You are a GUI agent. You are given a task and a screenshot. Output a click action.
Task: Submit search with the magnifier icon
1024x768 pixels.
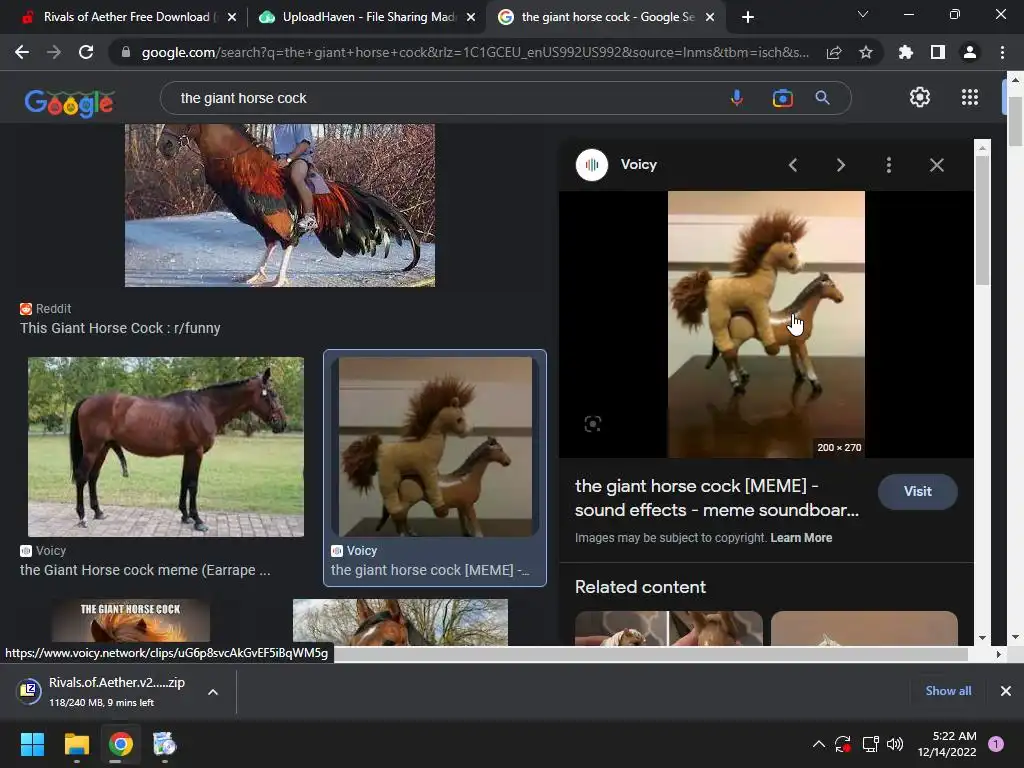(x=823, y=98)
